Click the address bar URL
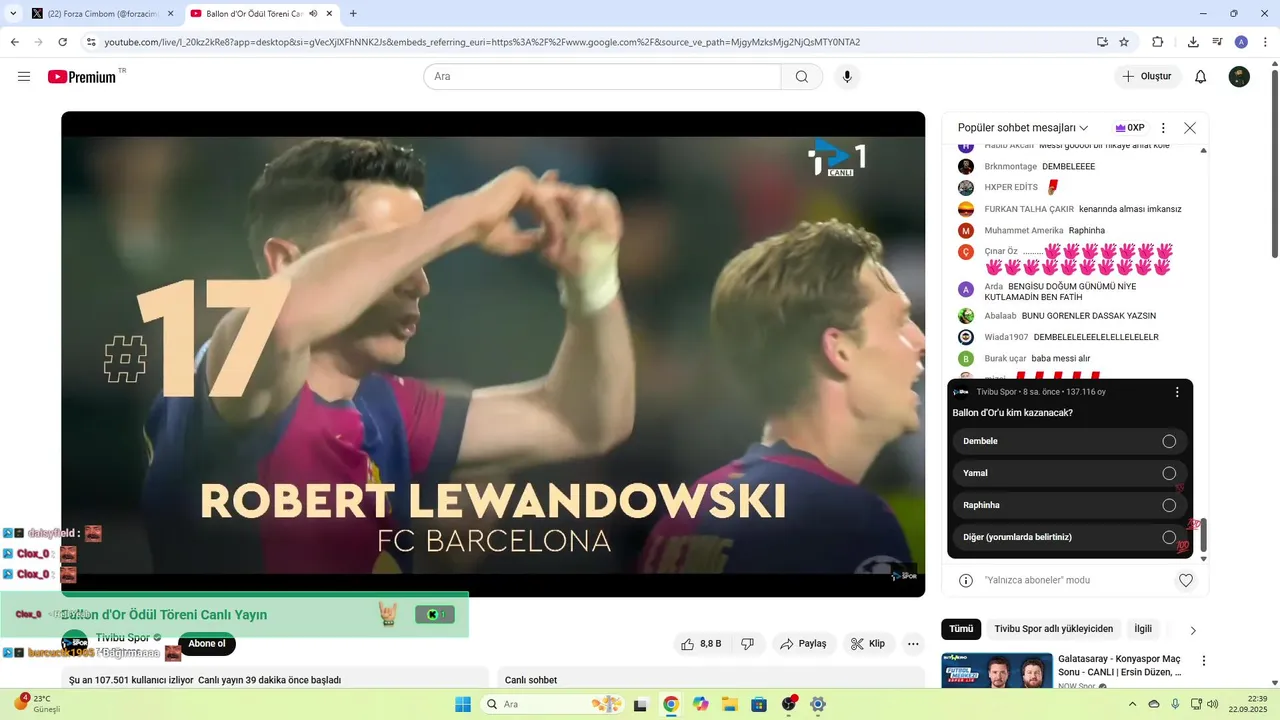Screen dimensions: 1280x720 click(482, 42)
